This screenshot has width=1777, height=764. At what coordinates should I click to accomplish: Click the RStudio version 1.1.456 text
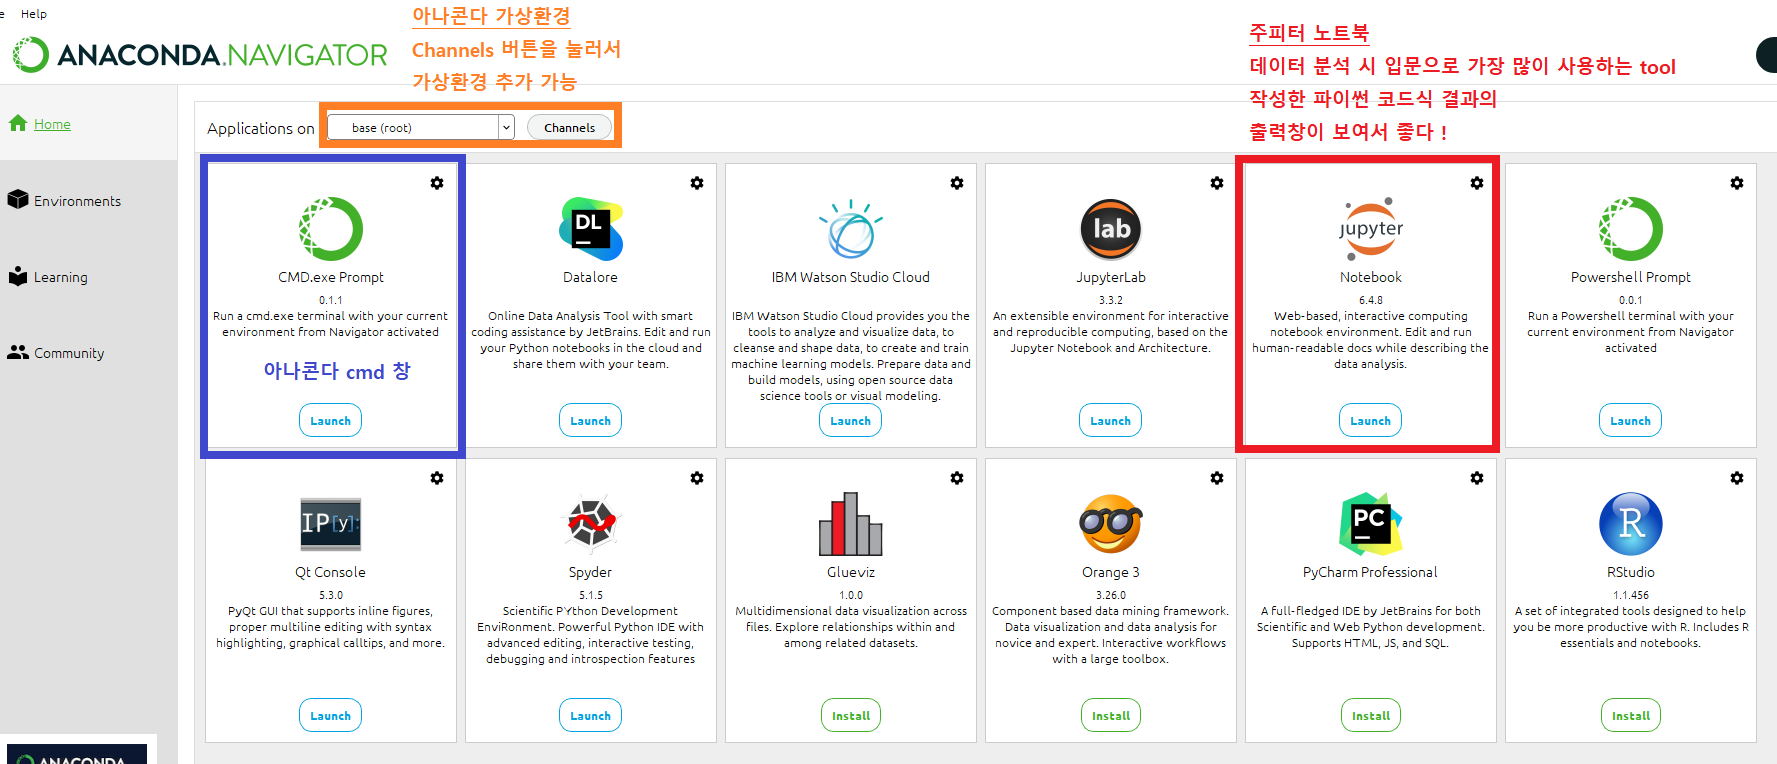click(1631, 595)
